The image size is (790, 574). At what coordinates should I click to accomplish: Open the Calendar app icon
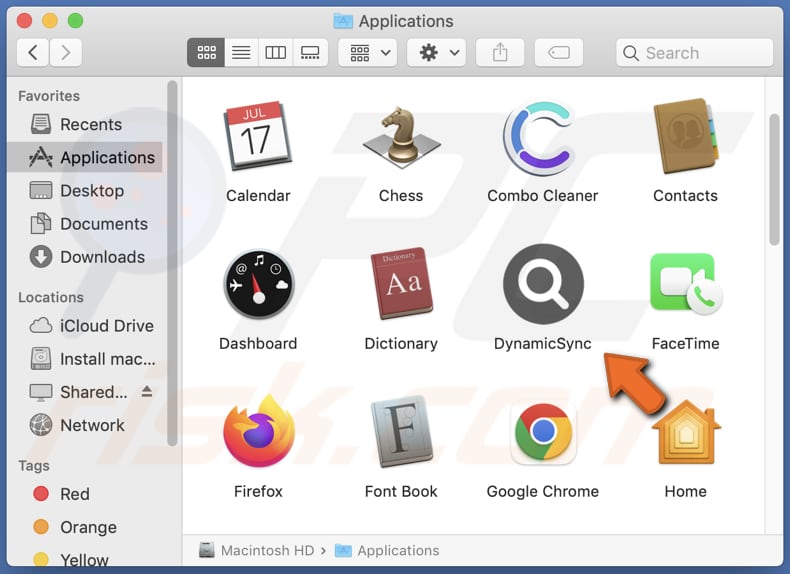[257, 136]
